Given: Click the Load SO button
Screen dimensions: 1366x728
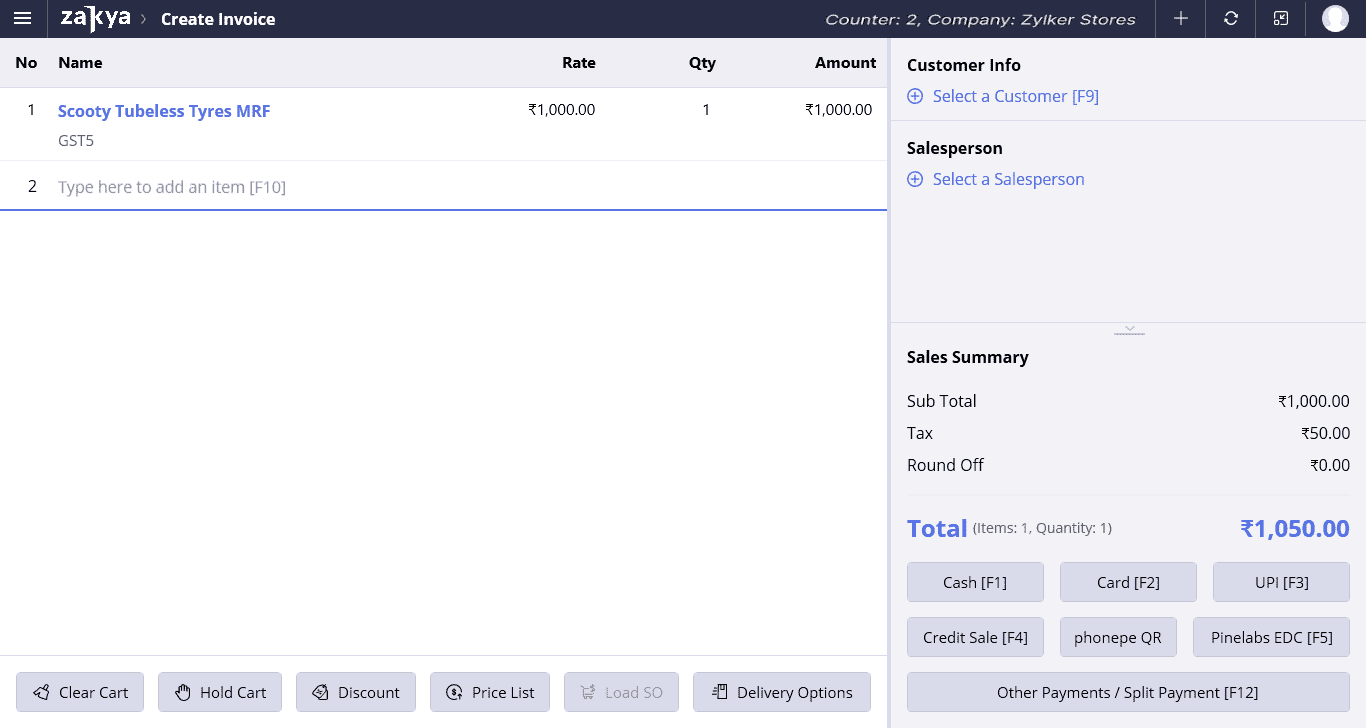Looking at the screenshot, I should tap(621, 692).
